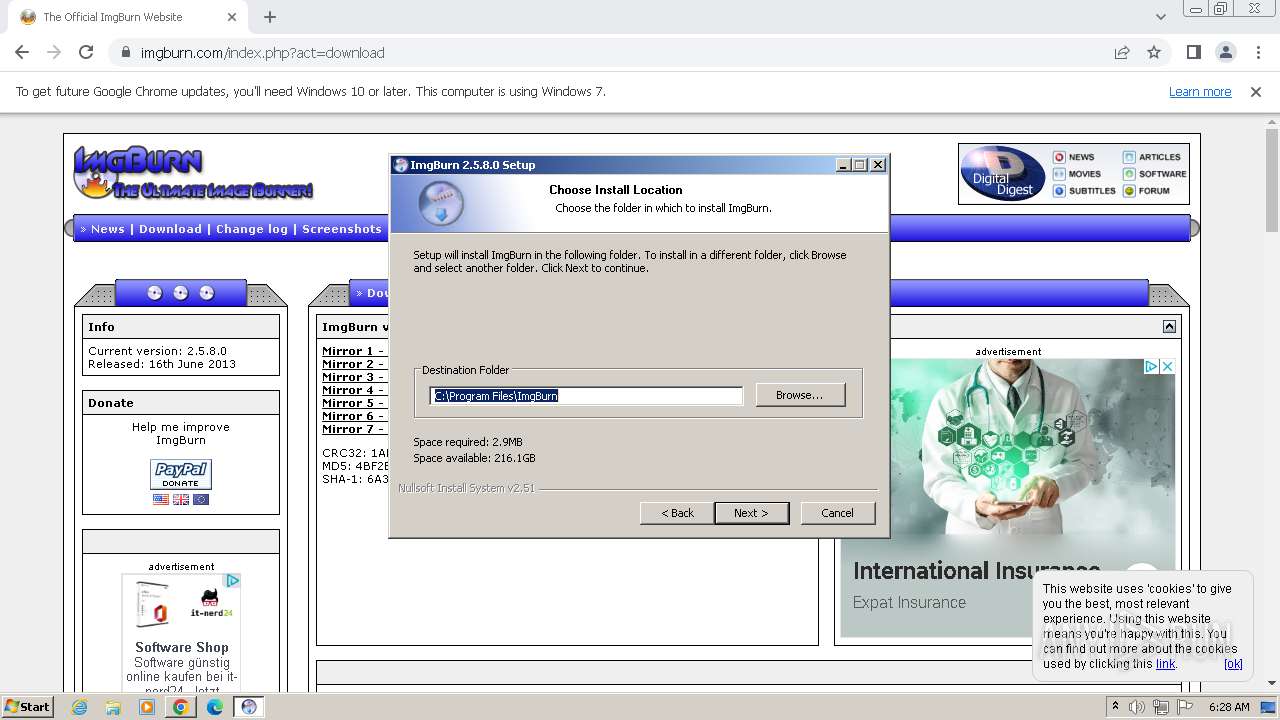The height and width of the screenshot is (720, 1280).
Task: Click the volume speaker tray icon
Action: [x=1137, y=707]
